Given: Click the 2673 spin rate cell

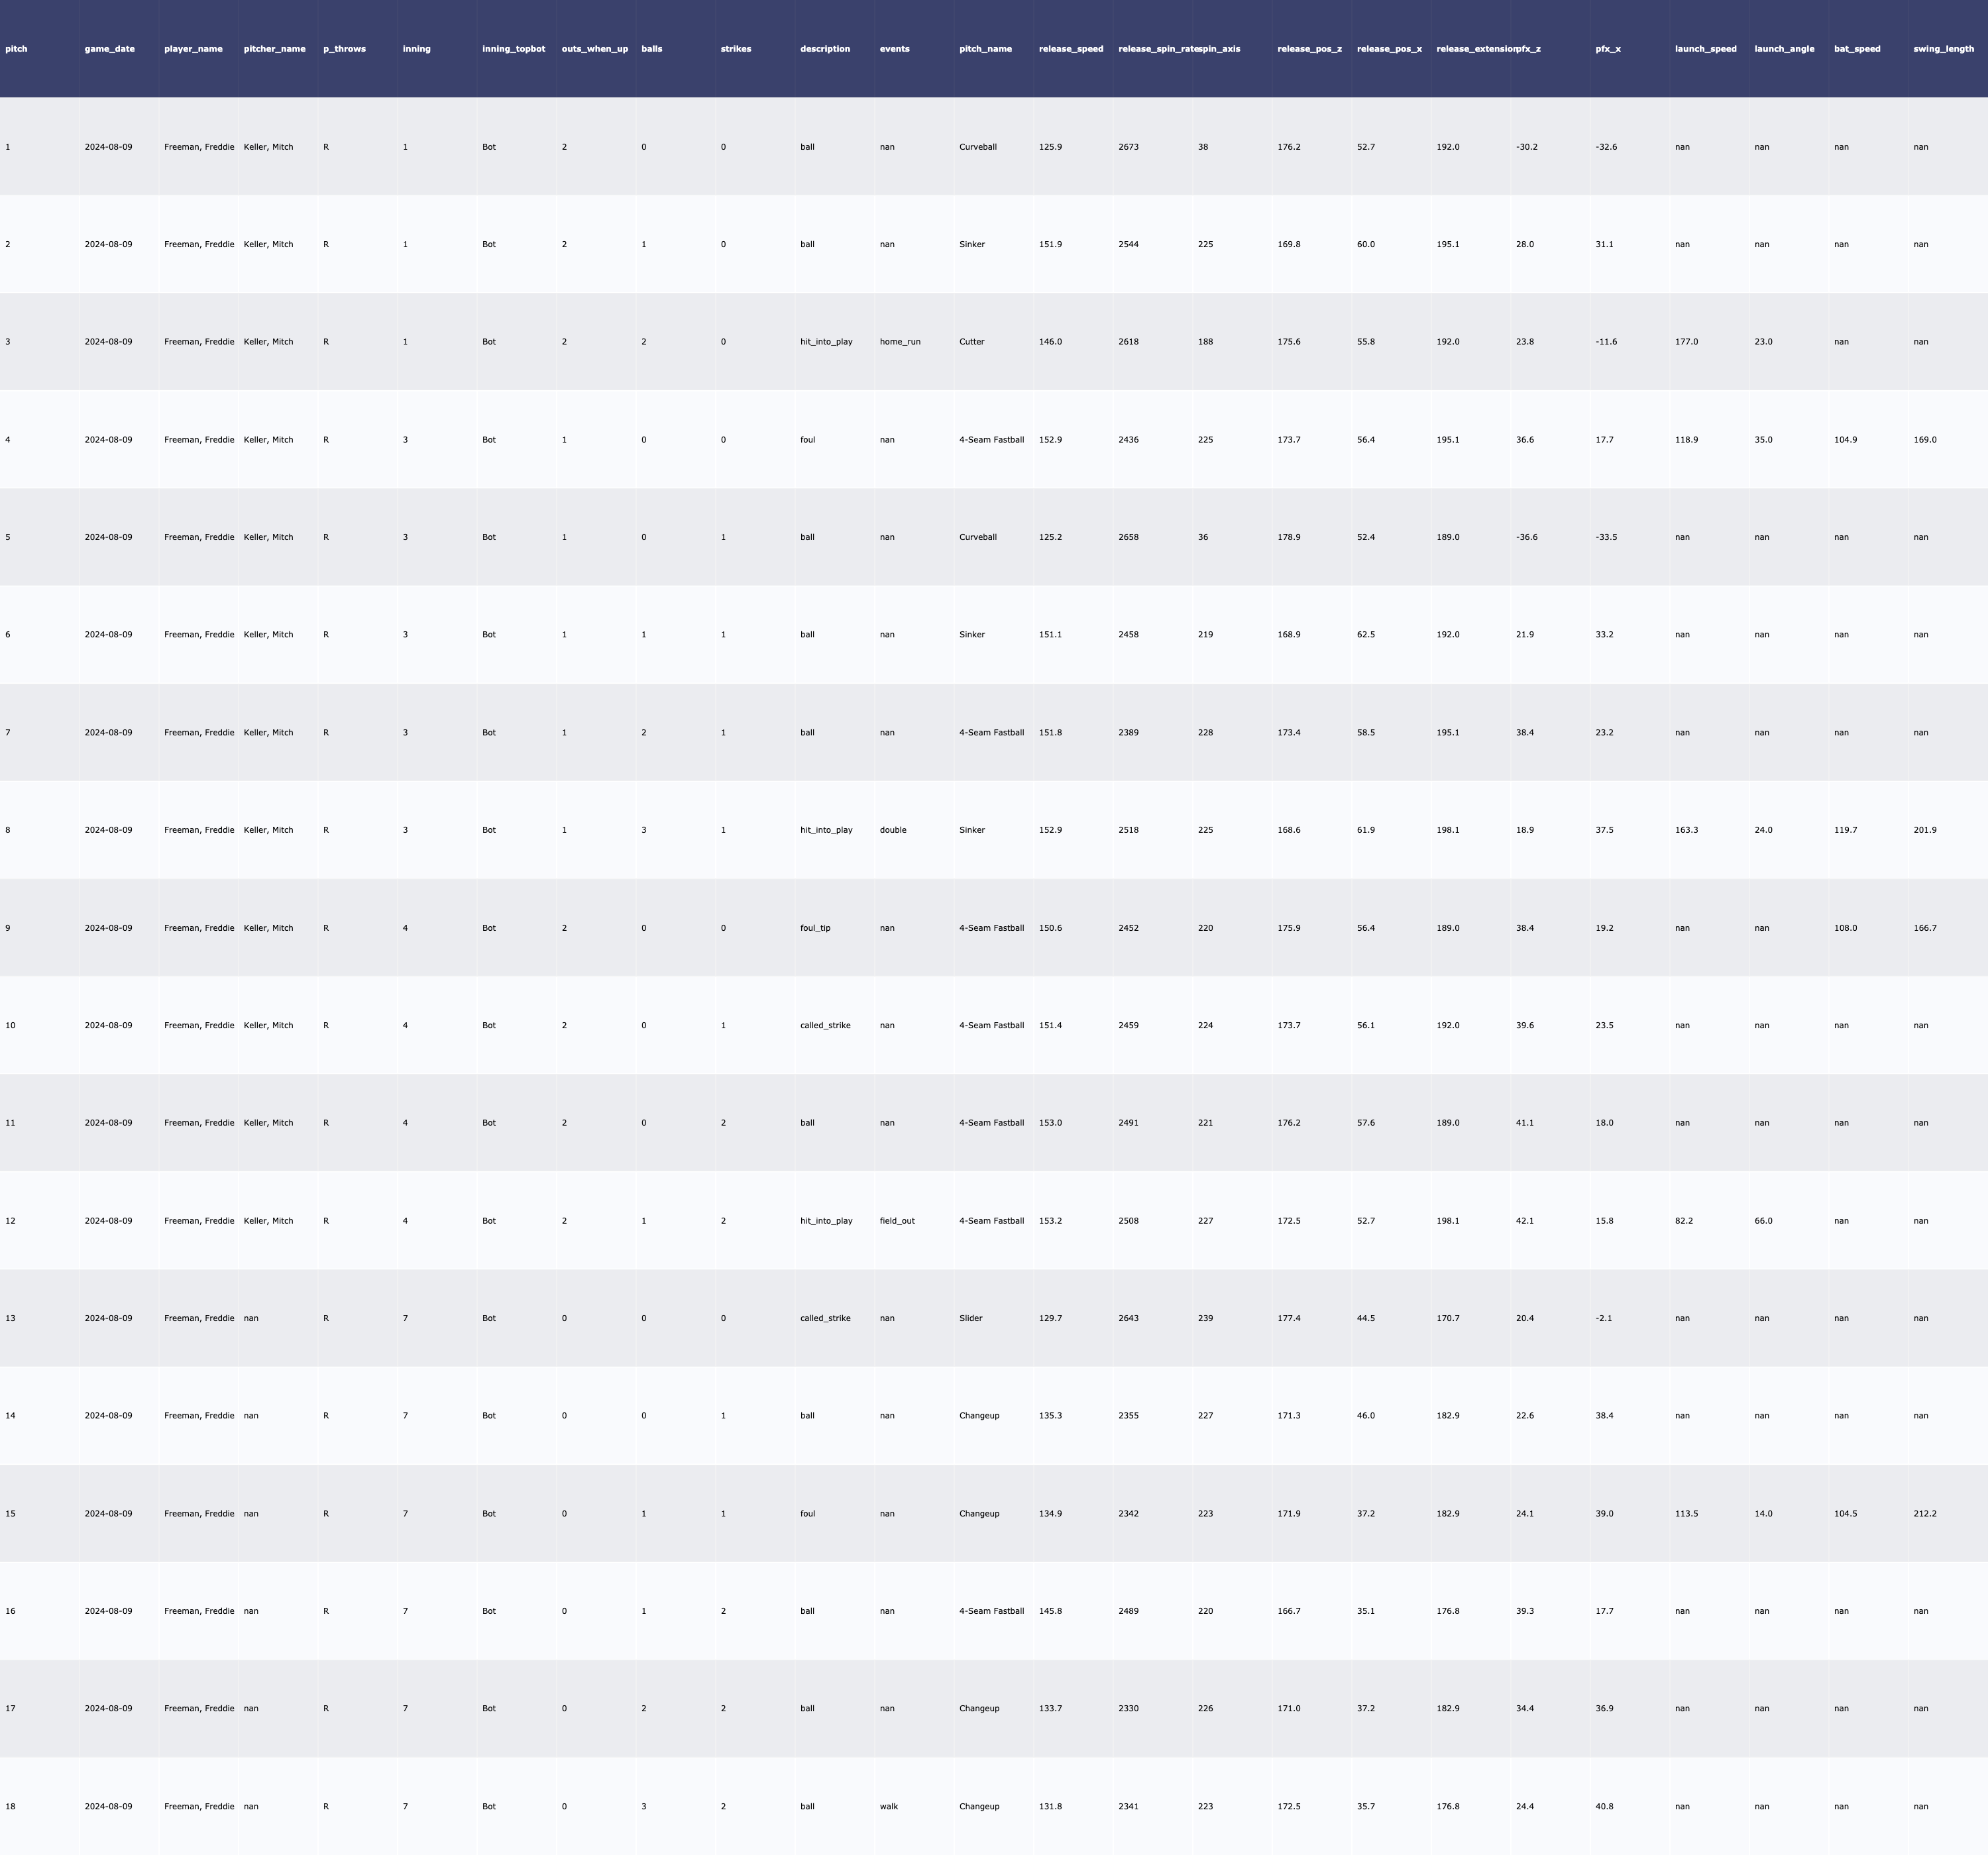Looking at the screenshot, I should [1128, 147].
